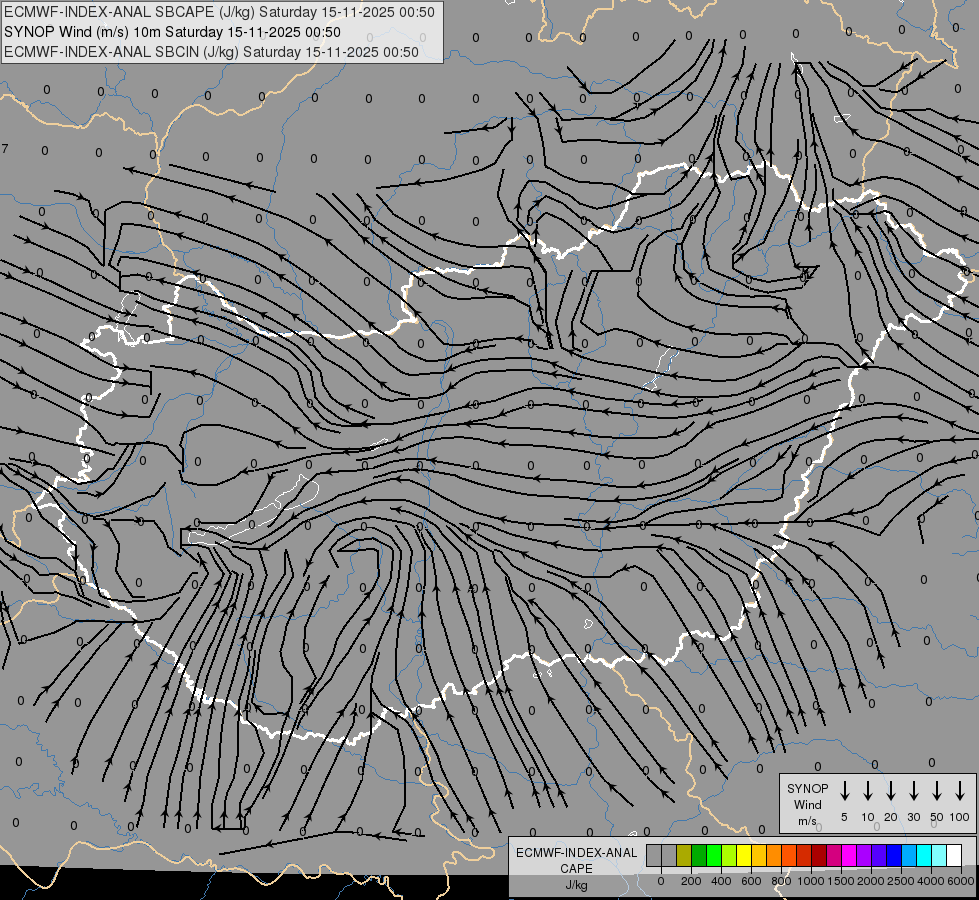Click the 'J/kg' unit in color legend
The height and width of the screenshot is (900, 979).
pos(576,885)
